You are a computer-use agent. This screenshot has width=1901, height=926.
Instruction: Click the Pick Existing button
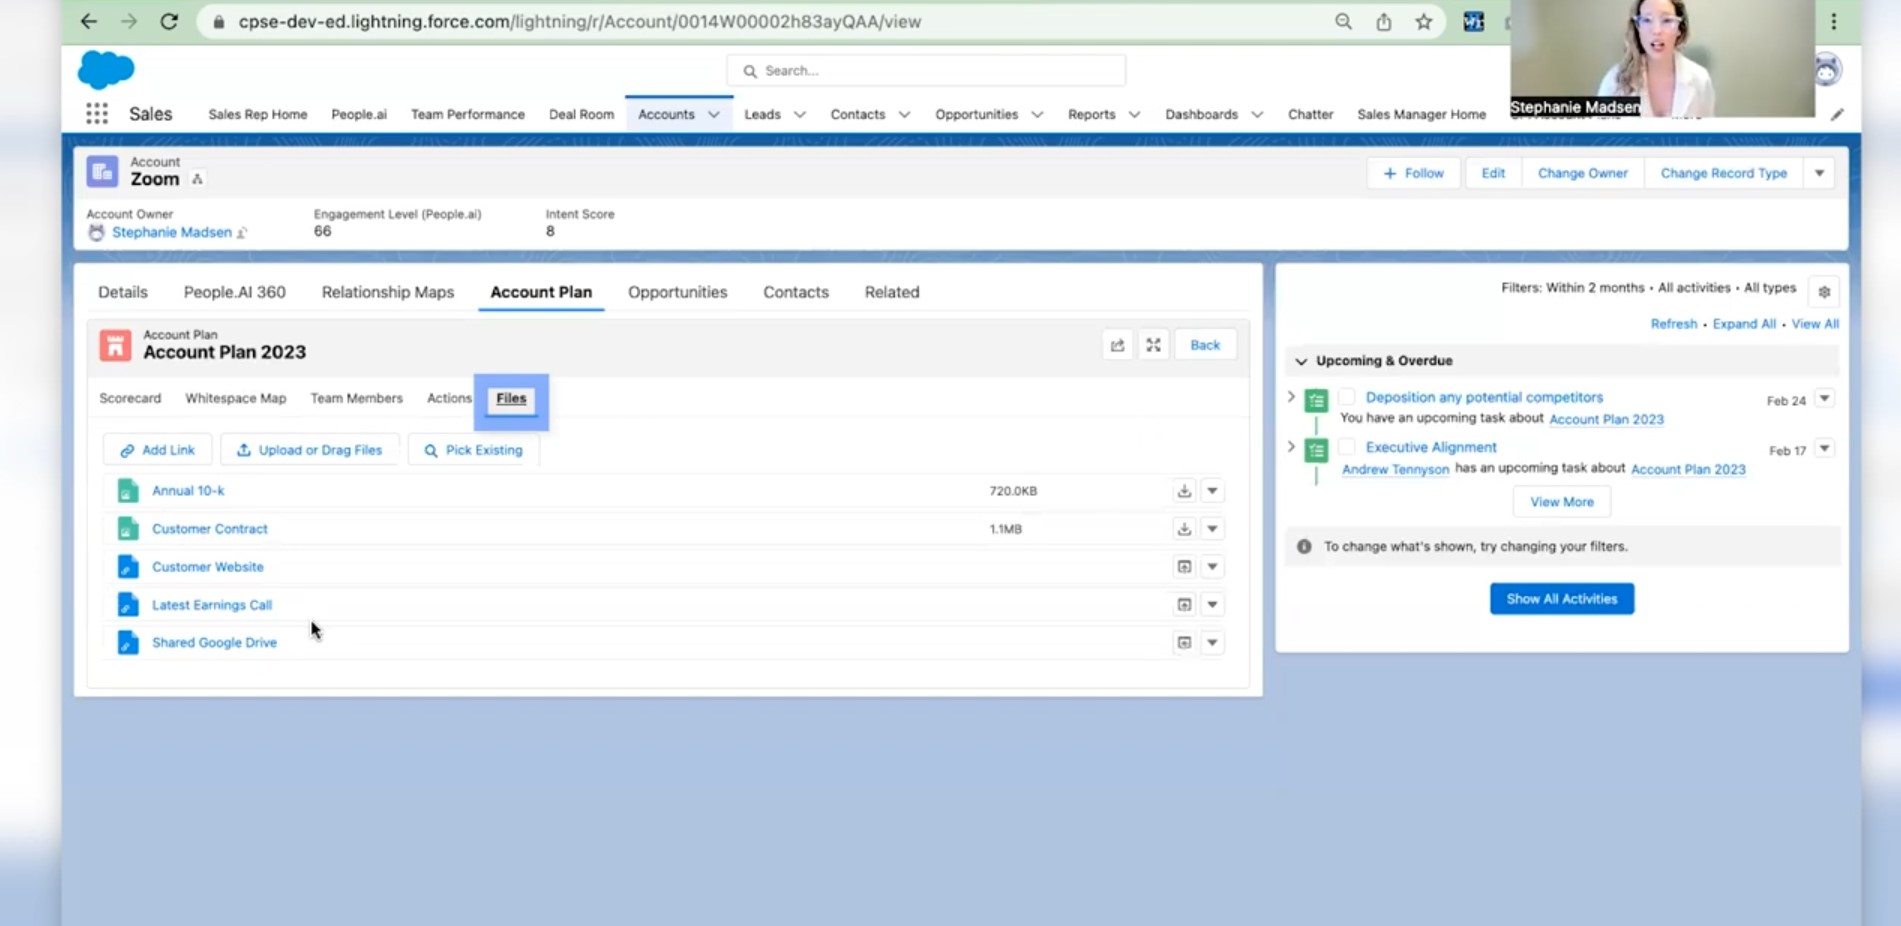(x=473, y=450)
